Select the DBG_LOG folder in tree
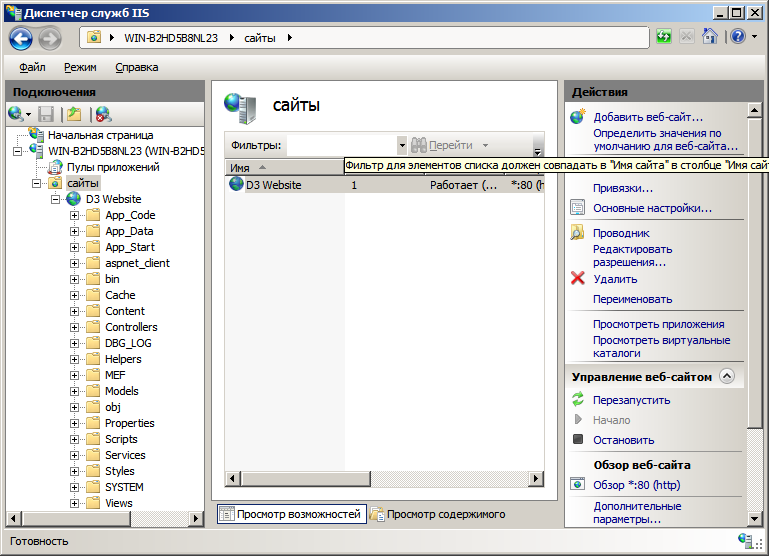Screen dimensions: 769x556 click(x=128, y=343)
